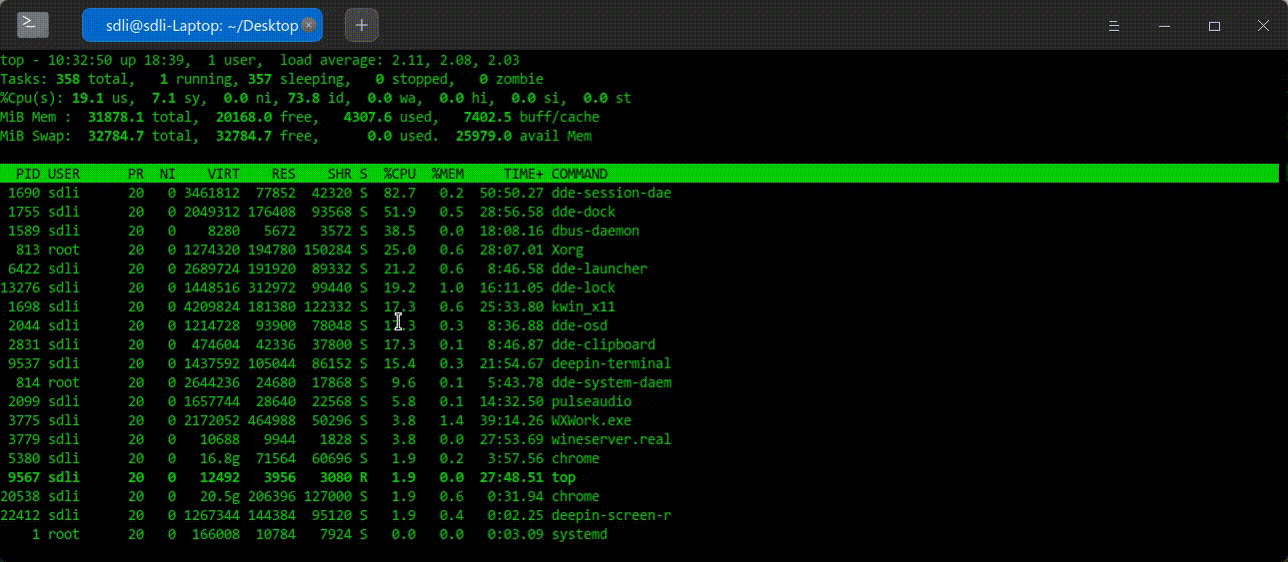Click the deepin-terminal process name
Screen dimensions: 1288x562
(612, 364)
